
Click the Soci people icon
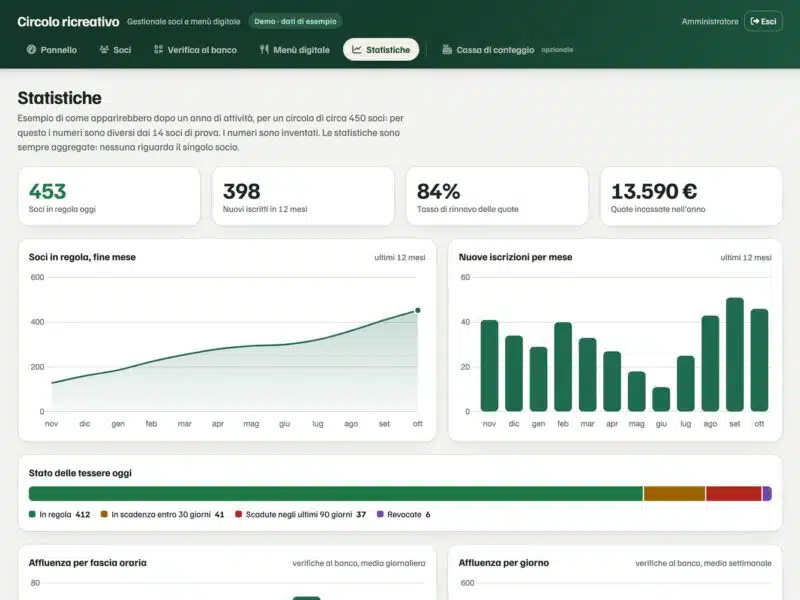[104, 49]
